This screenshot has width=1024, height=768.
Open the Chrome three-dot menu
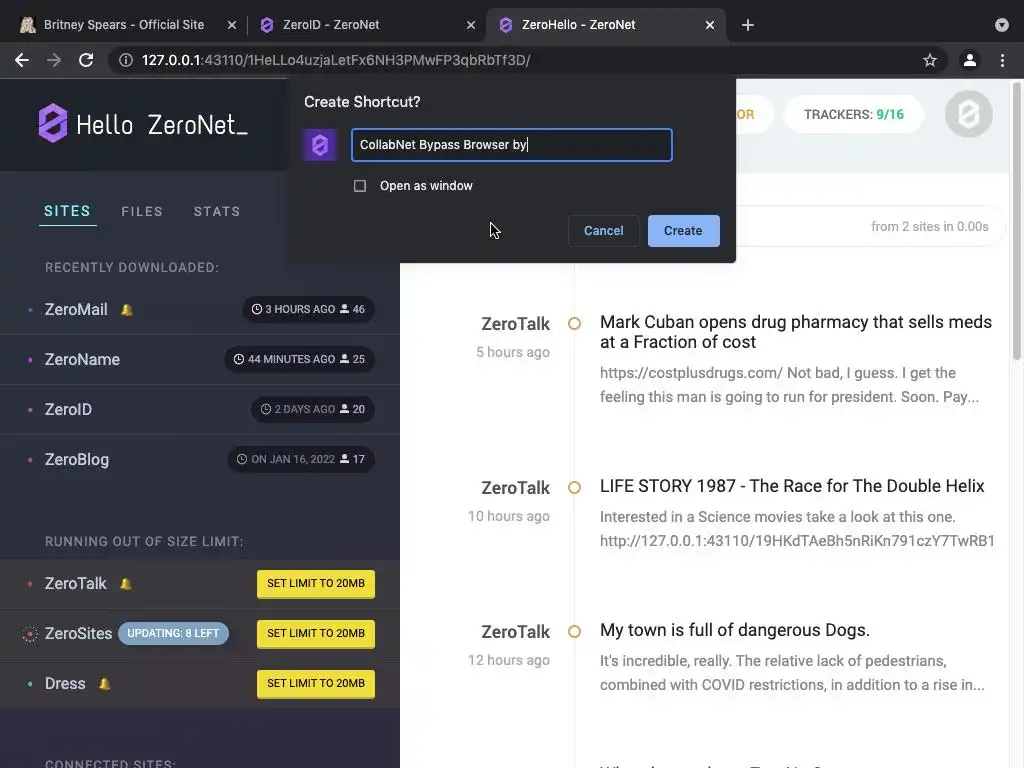click(1002, 60)
